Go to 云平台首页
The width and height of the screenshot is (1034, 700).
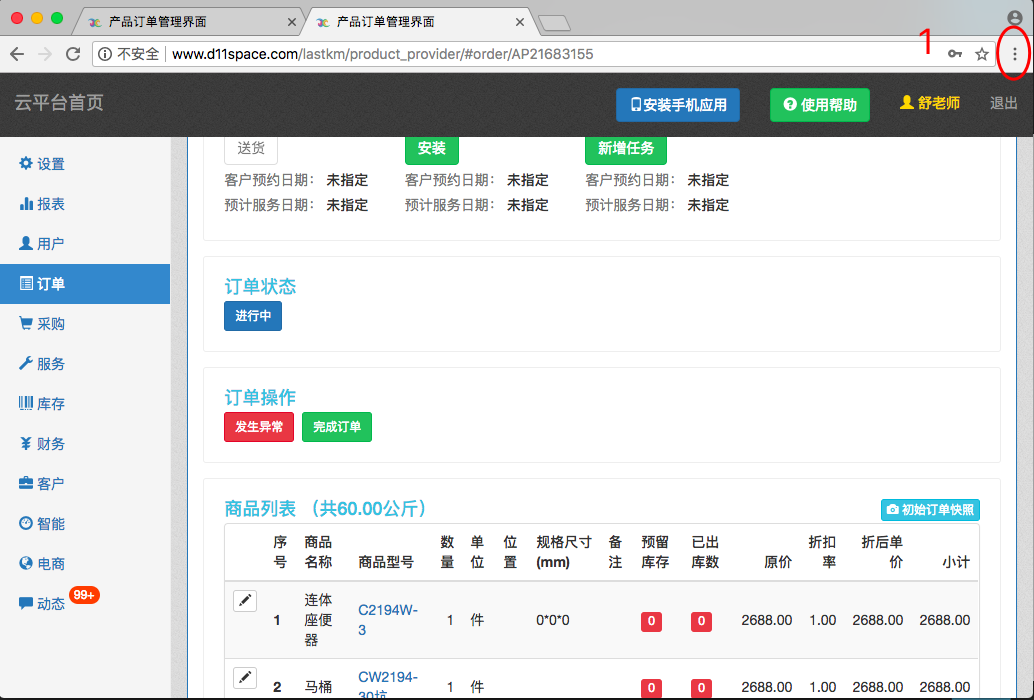59,103
